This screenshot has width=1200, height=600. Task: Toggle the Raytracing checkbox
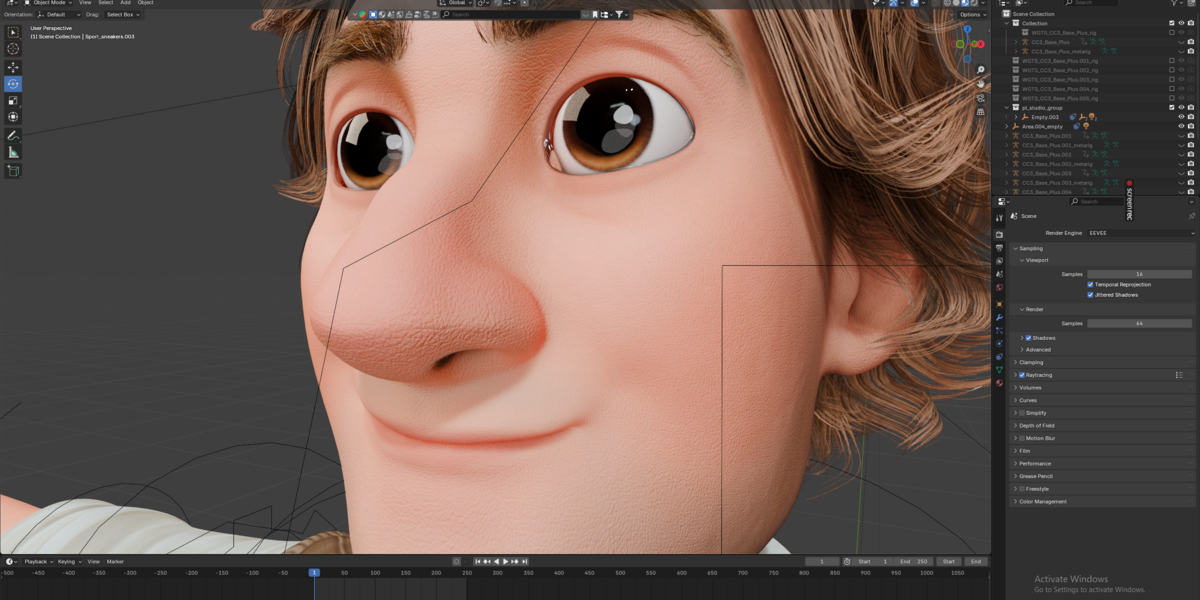(1022, 375)
